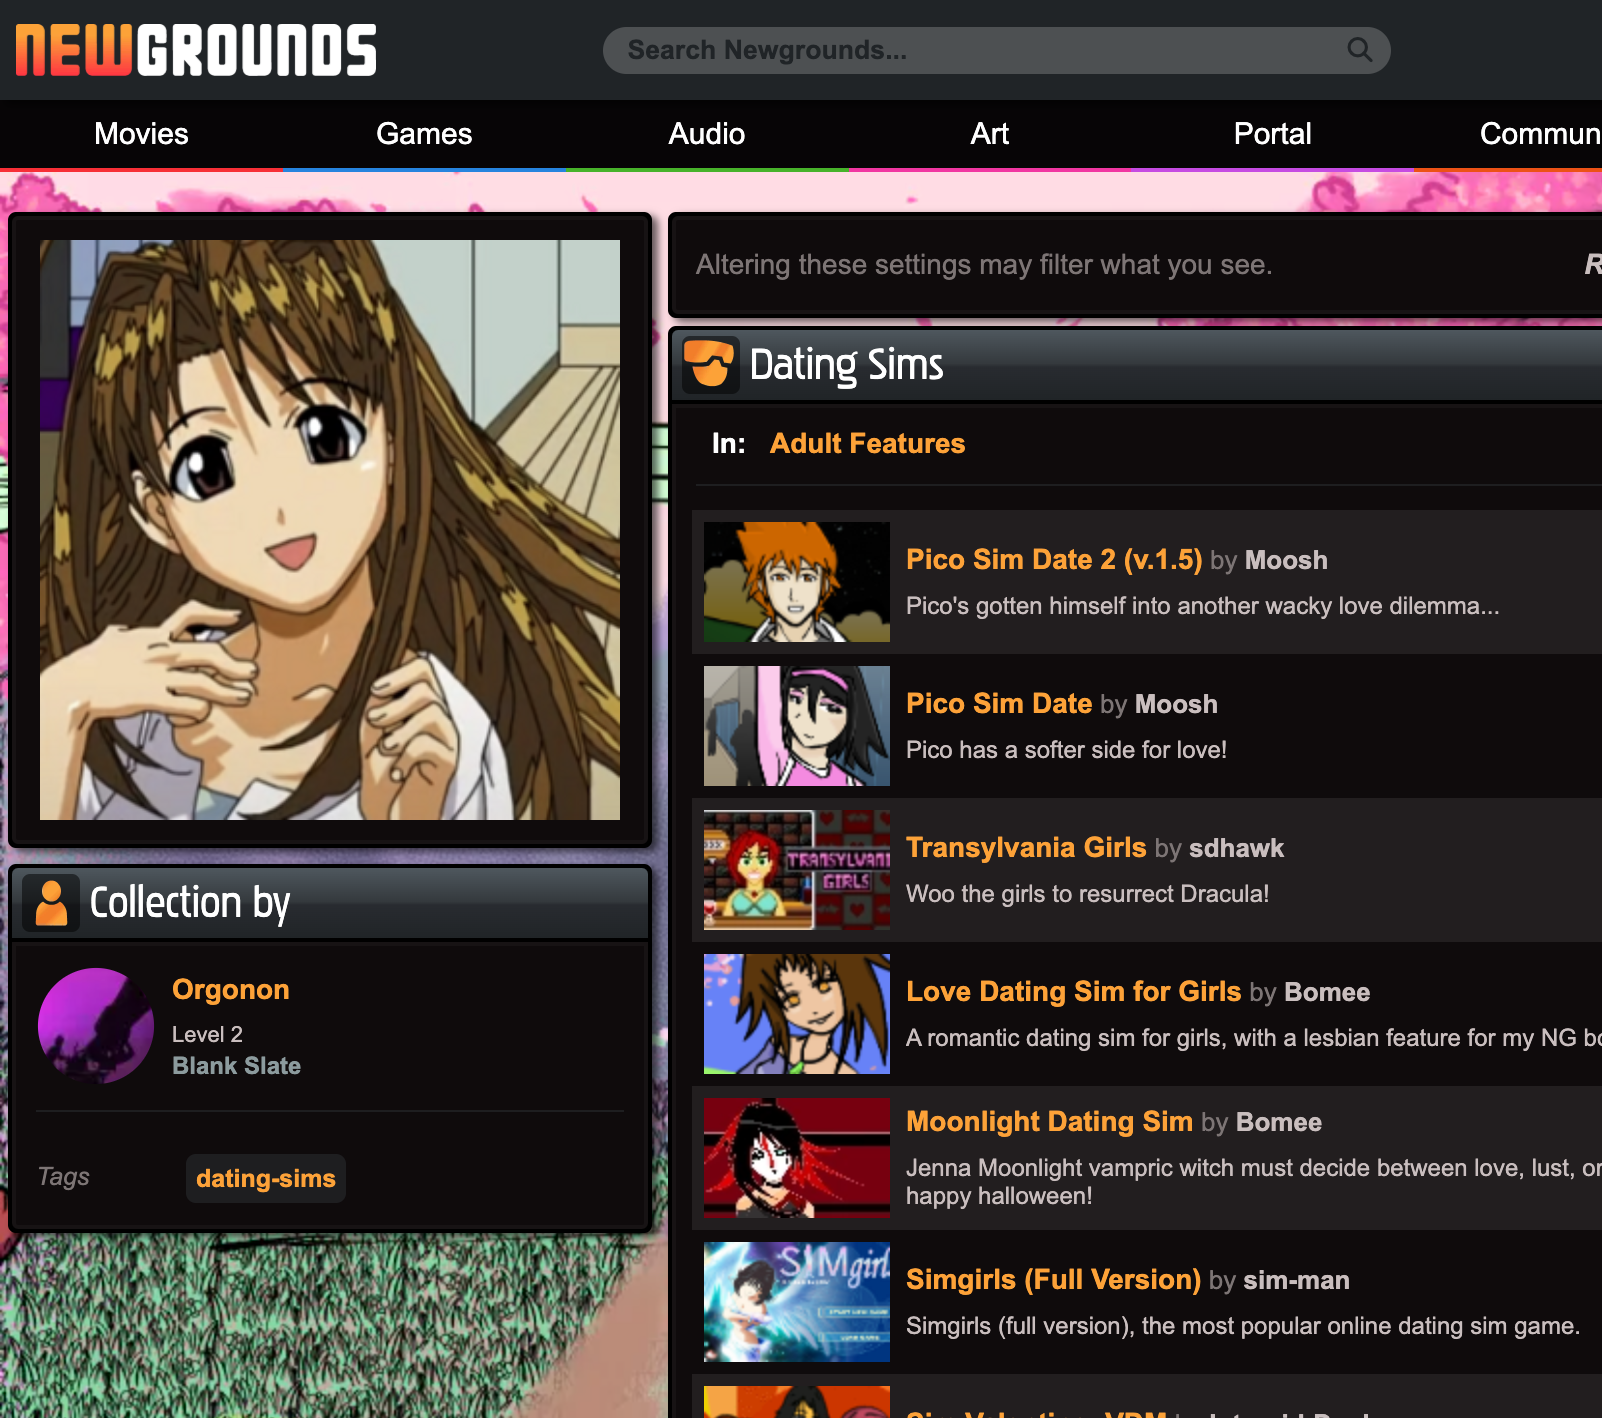Click 'Altering these settings may filter' notice
This screenshot has height=1418, width=1602.
(984, 265)
